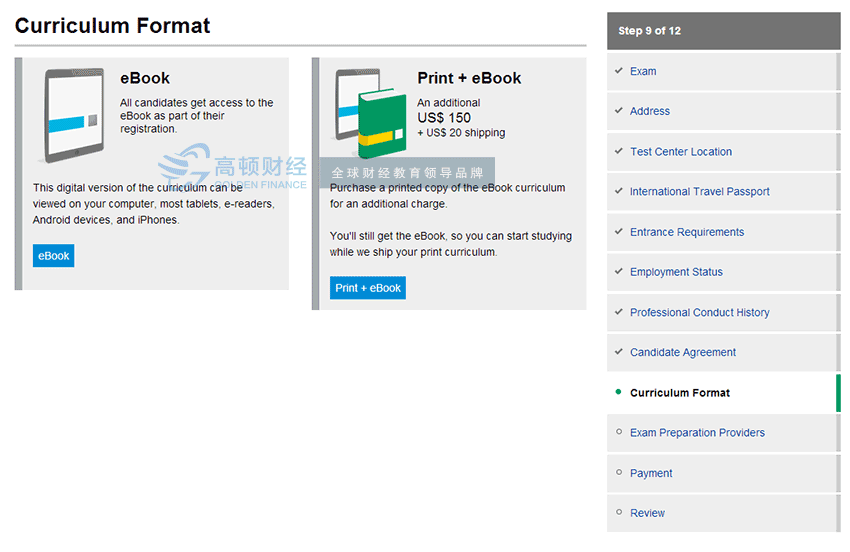Screen dimensions: 850x552
Task: Go to the Payment step
Action: coord(651,473)
